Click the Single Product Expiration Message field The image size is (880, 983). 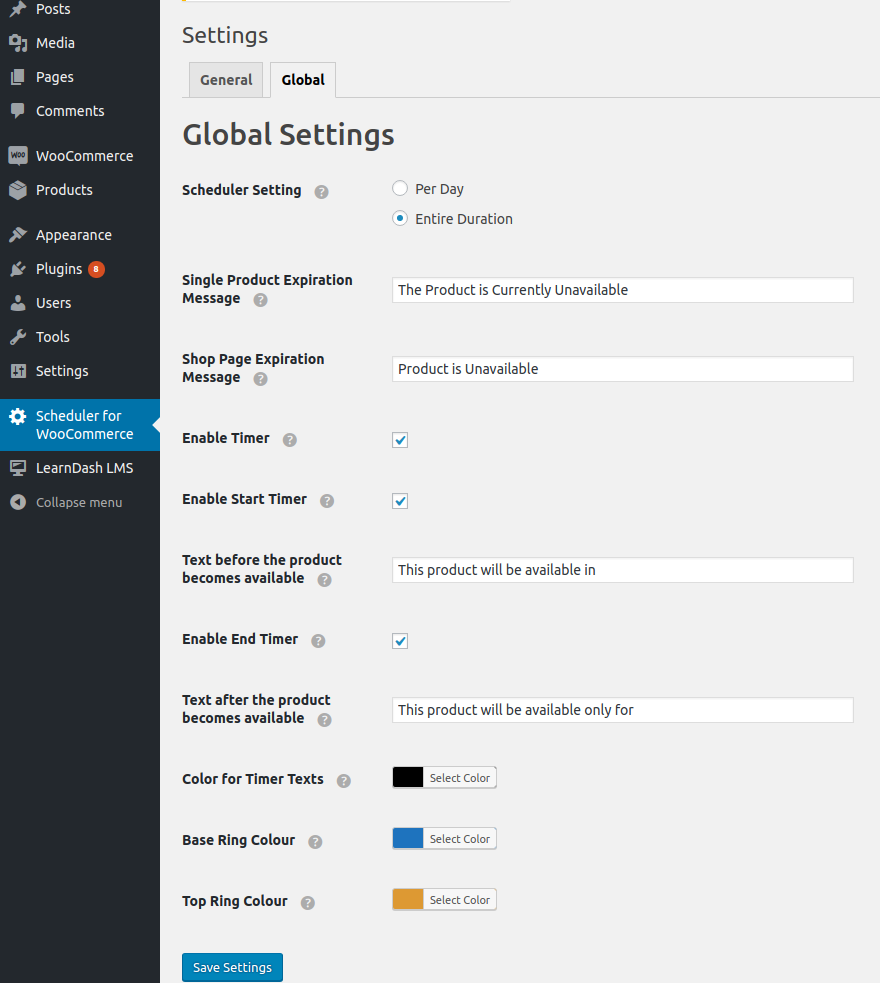coord(622,290)
